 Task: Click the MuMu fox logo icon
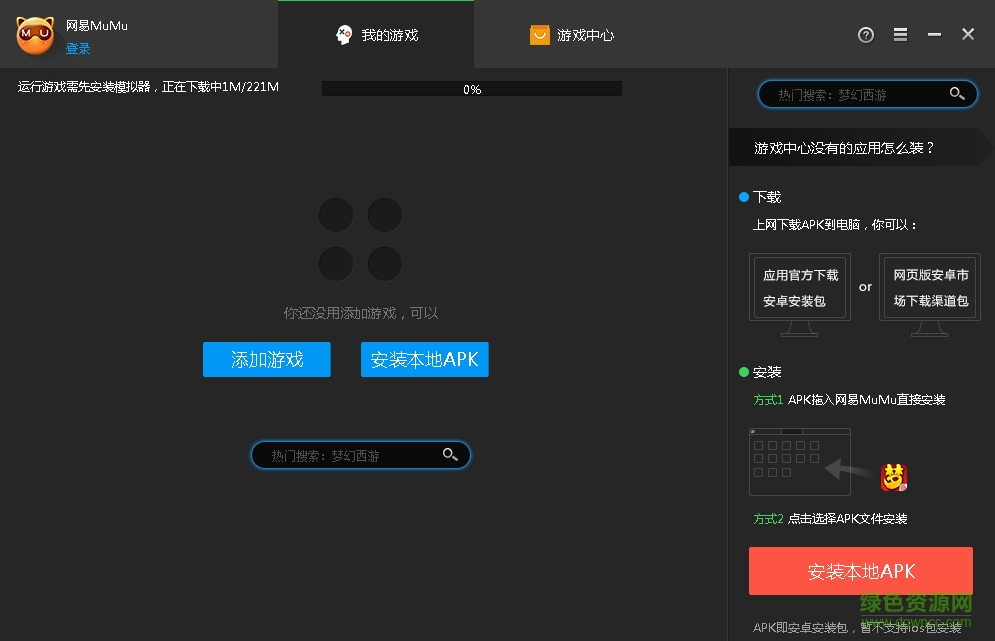tap(34, 34)
